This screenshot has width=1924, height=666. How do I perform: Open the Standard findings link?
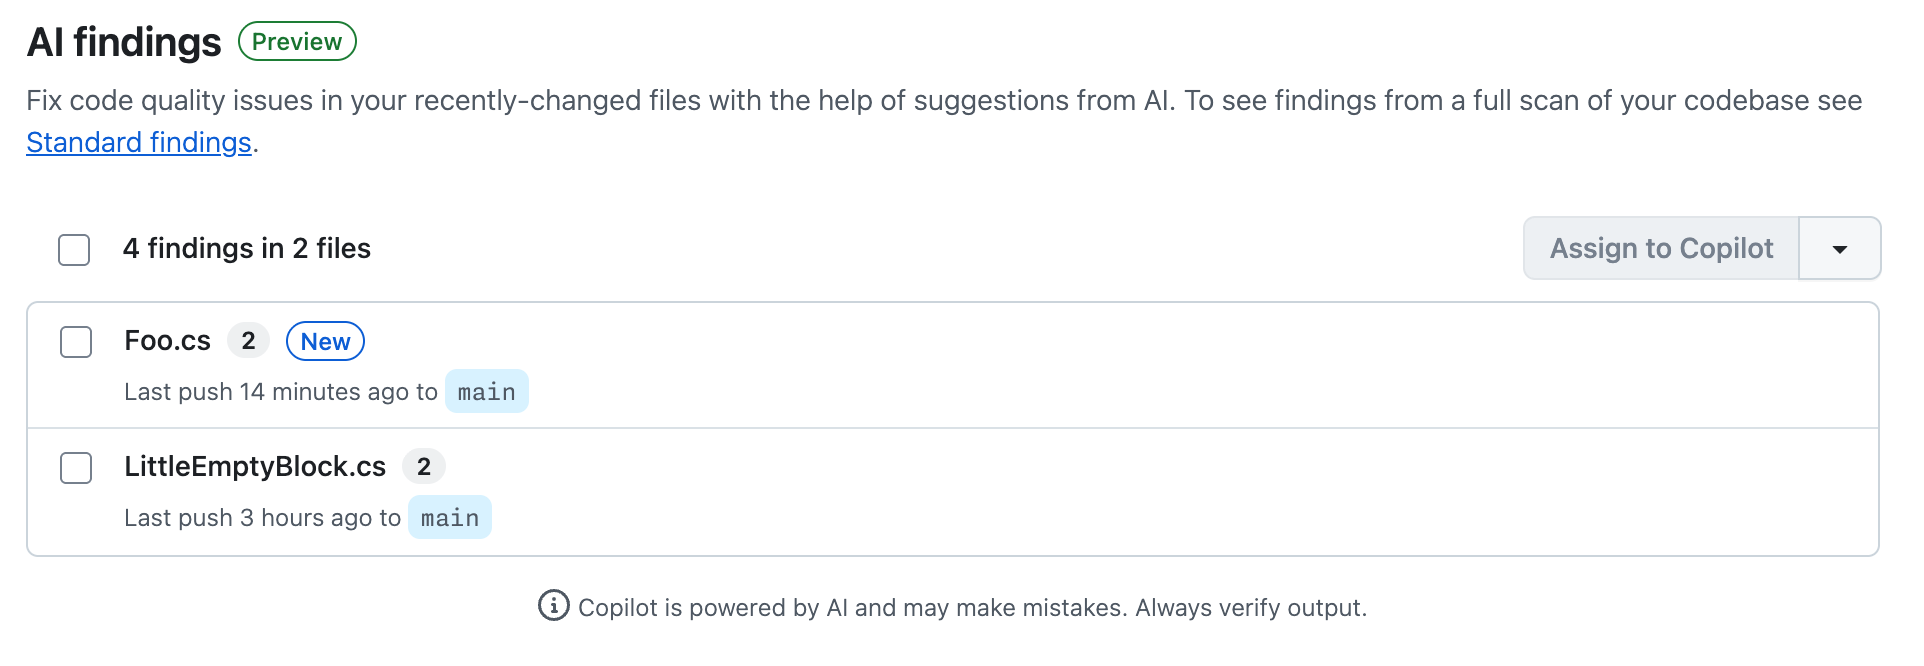click(139, 142)
